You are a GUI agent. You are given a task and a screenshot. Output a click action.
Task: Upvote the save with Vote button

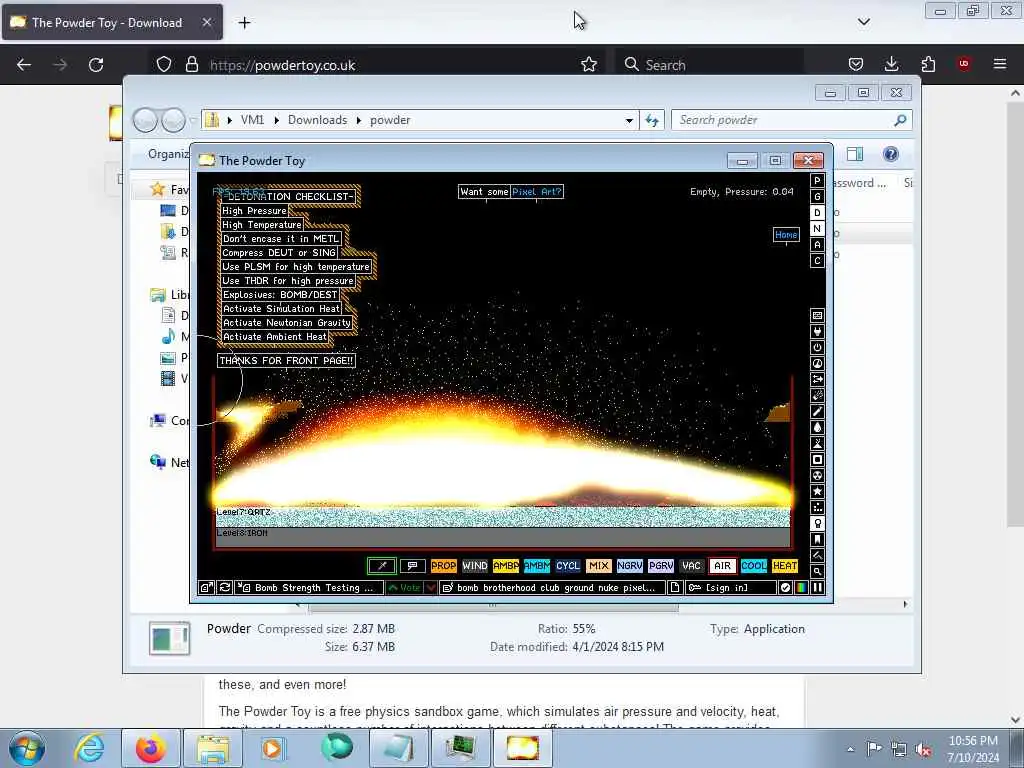[x=404, y=588]
